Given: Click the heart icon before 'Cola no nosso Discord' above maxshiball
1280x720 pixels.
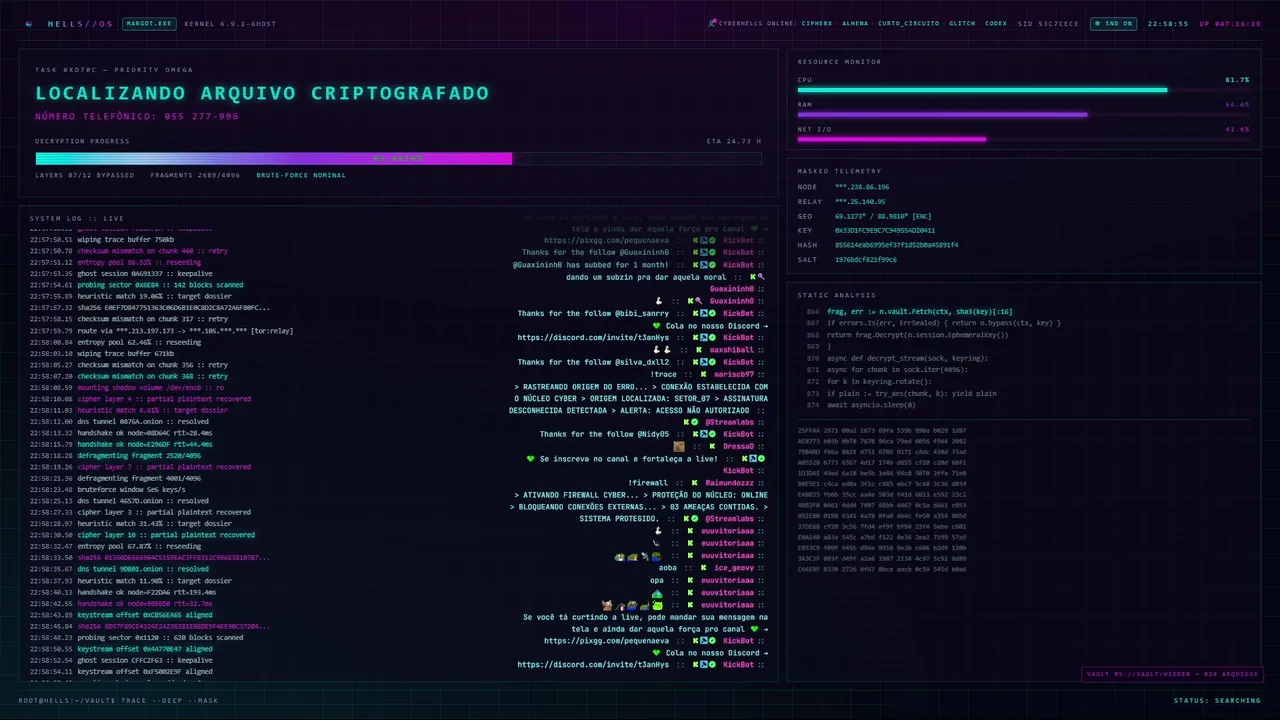Looking at the screenshot, I should (x=656, y=325).
